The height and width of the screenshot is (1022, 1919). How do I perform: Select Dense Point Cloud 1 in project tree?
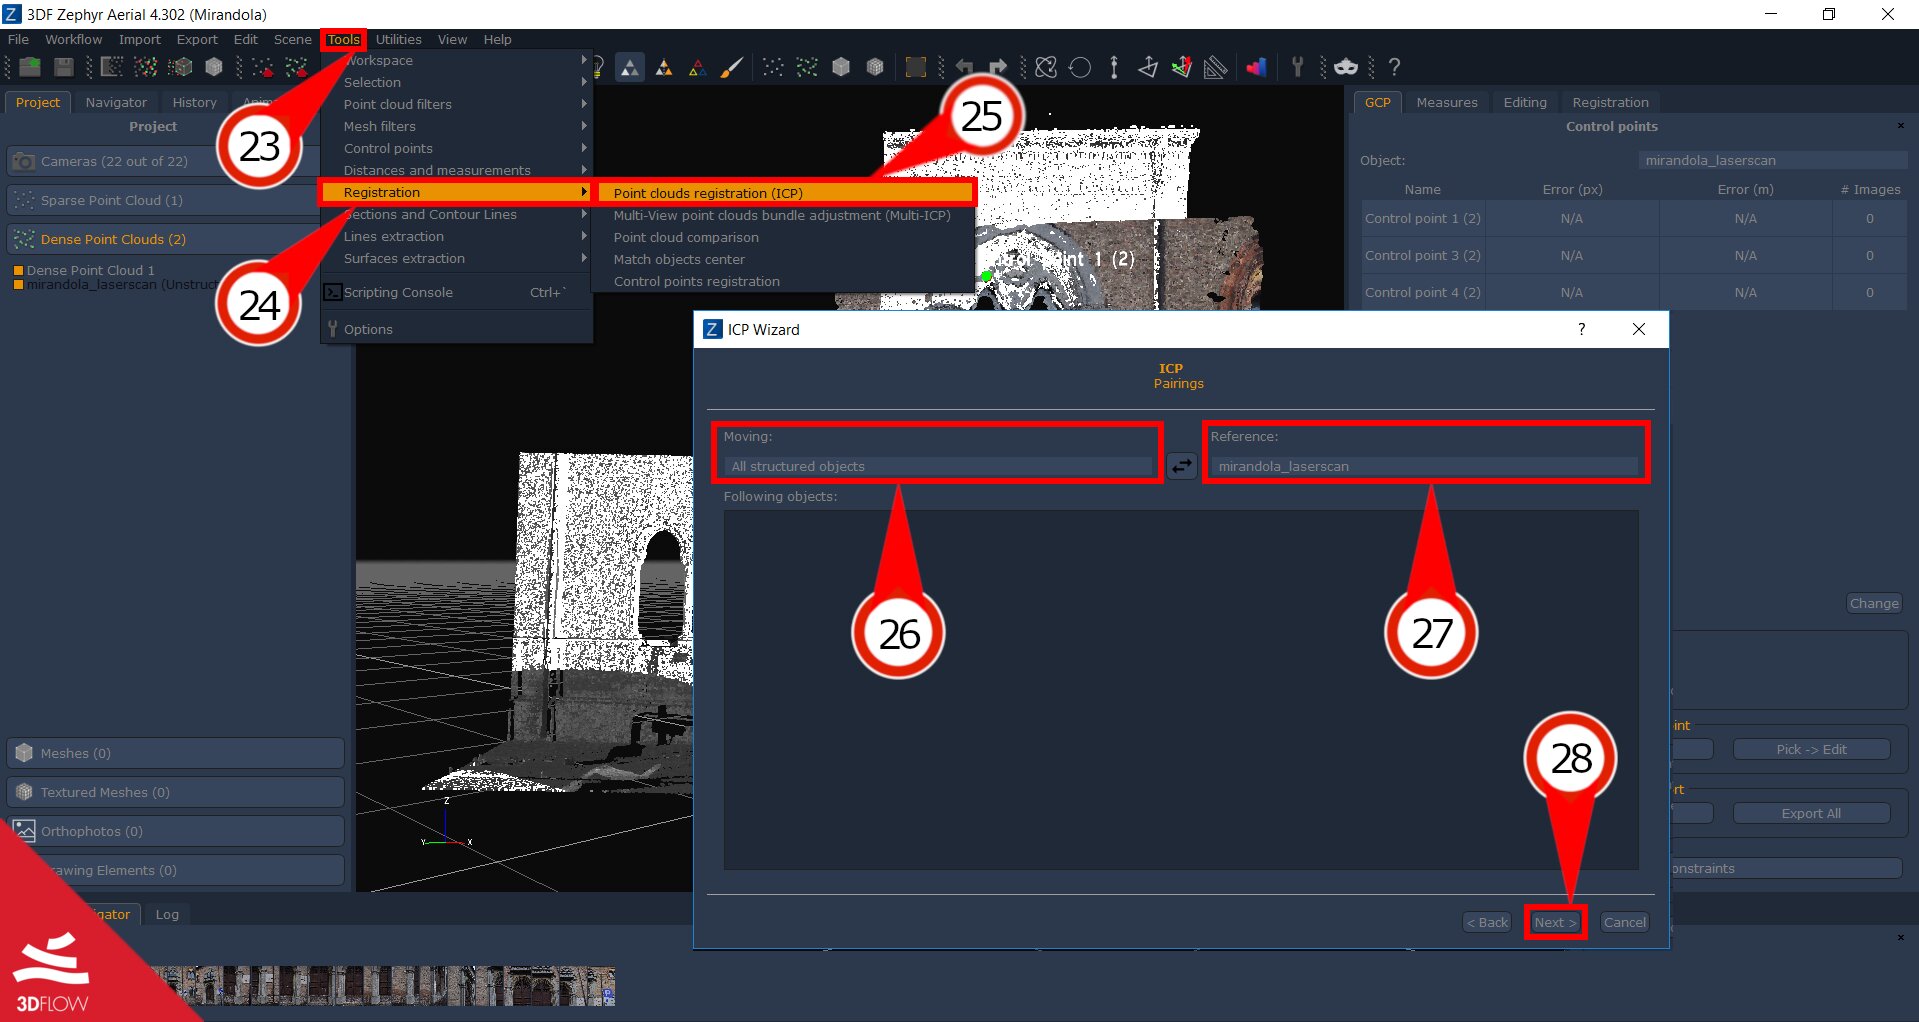pyautogui.click(x=90, y=270)
